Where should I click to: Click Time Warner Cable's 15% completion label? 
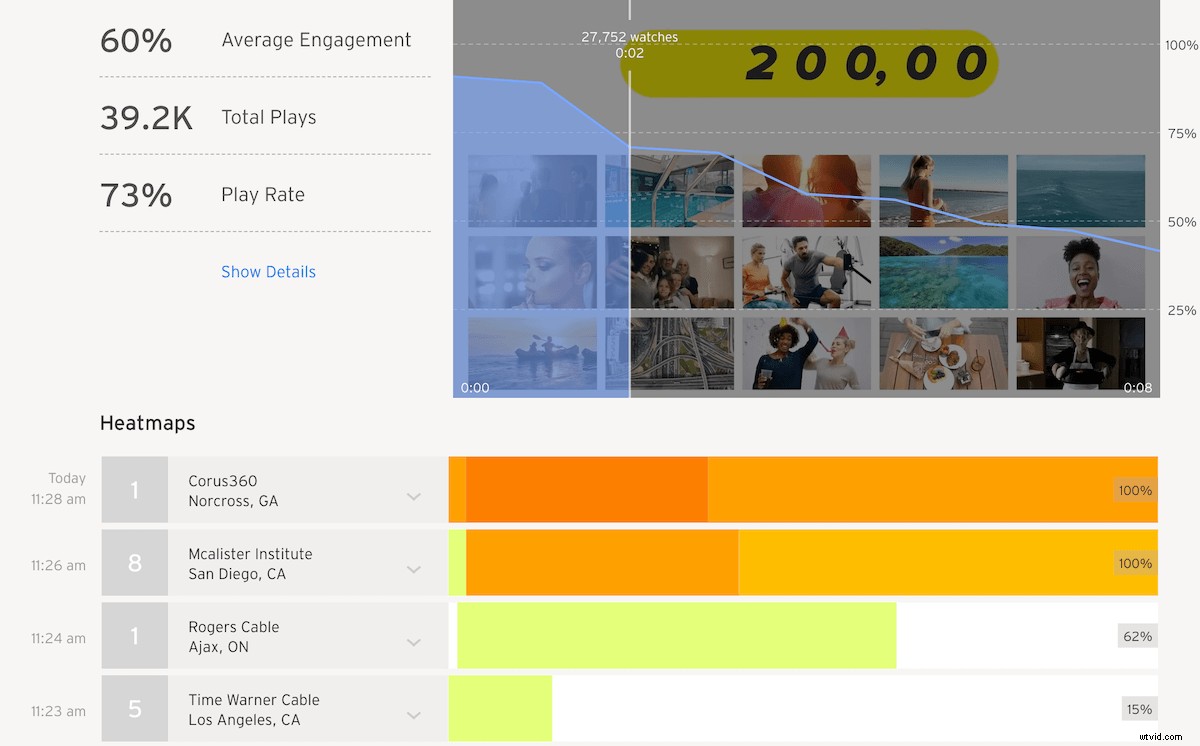[x=1139, y=708]
